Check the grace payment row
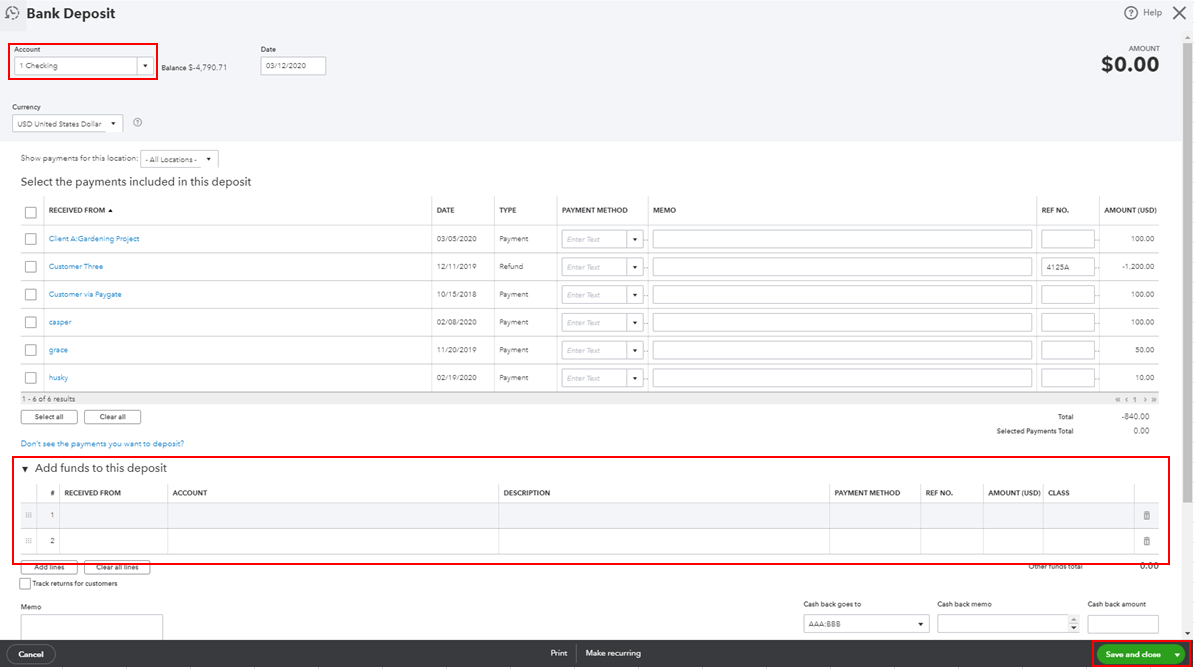 coord(30,350)
